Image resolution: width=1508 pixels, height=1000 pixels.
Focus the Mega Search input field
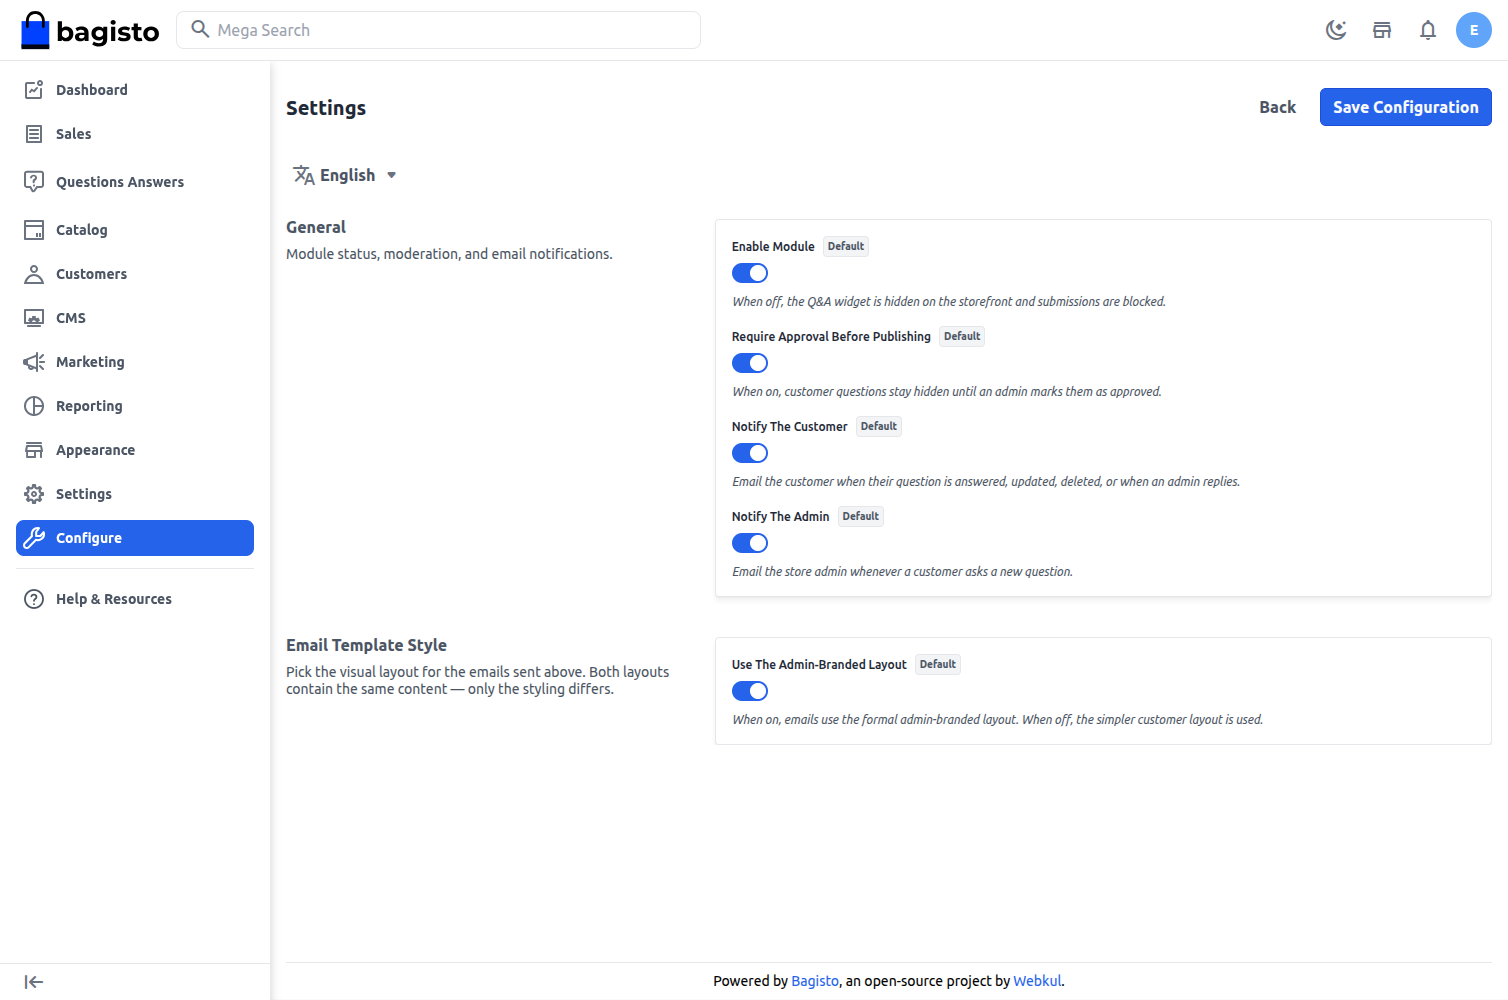click(438, 30)
